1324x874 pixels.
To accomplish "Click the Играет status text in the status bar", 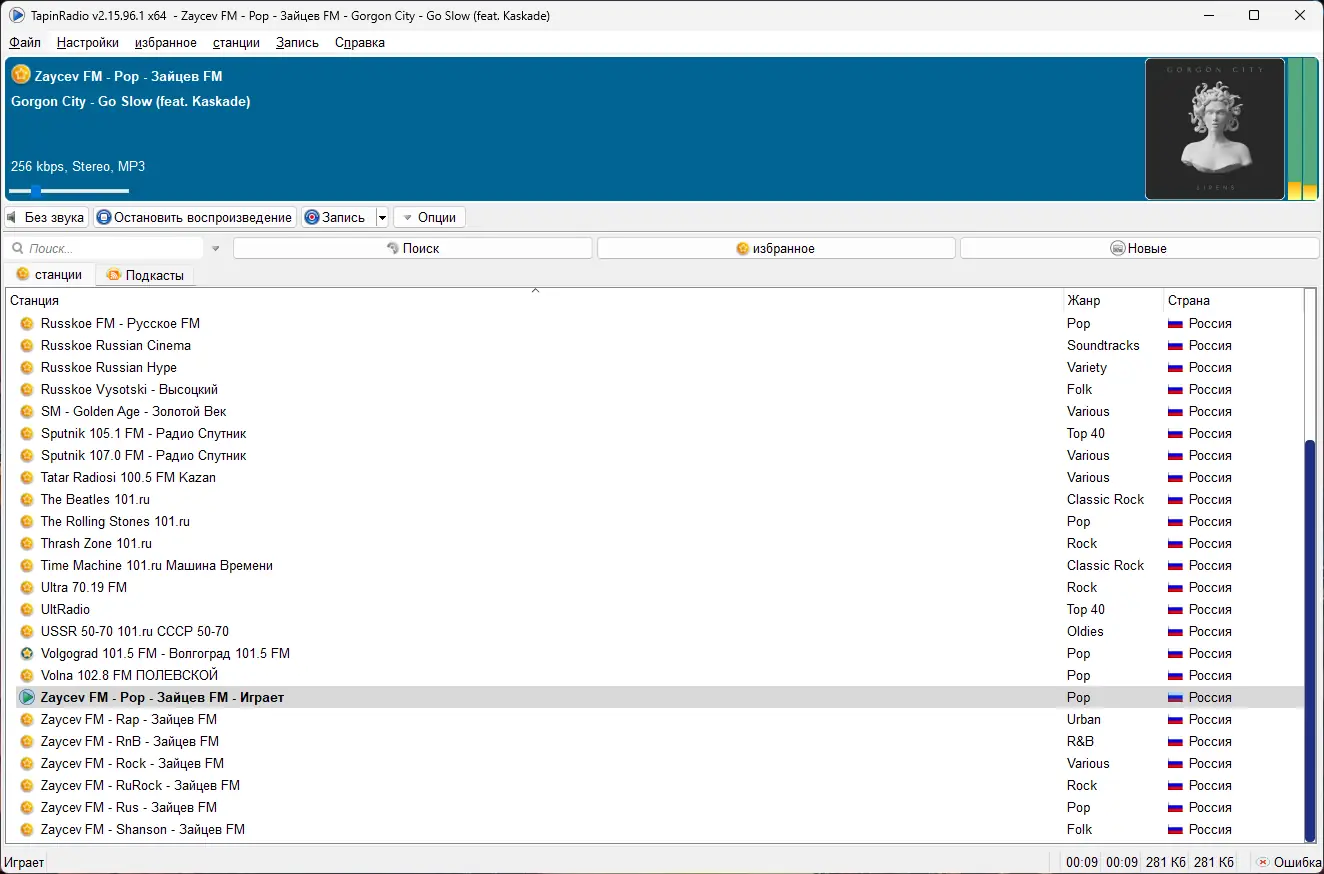I will point(25,862).
